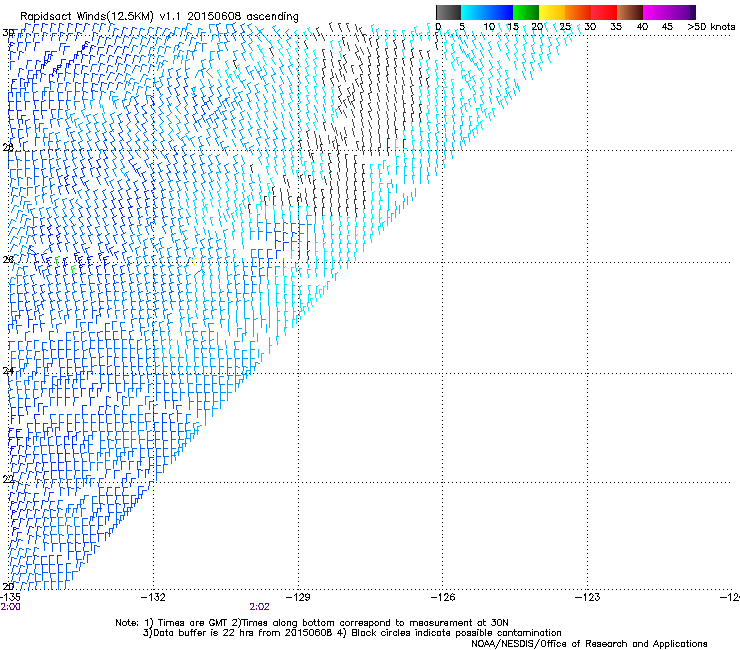Click the 'Data buffer is 22 hrs' note
740x650 pixels.
(x=352, y=633)
